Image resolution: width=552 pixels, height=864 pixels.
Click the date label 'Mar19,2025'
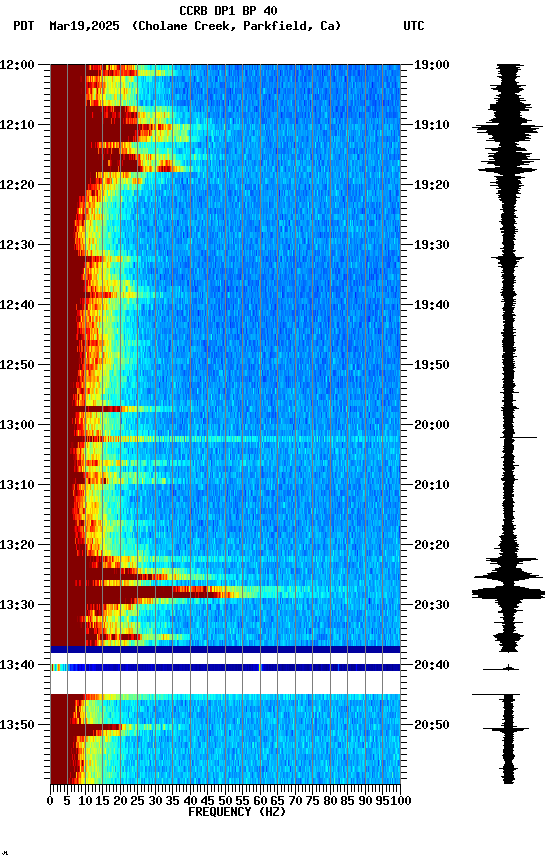click(x=84, y=26)
